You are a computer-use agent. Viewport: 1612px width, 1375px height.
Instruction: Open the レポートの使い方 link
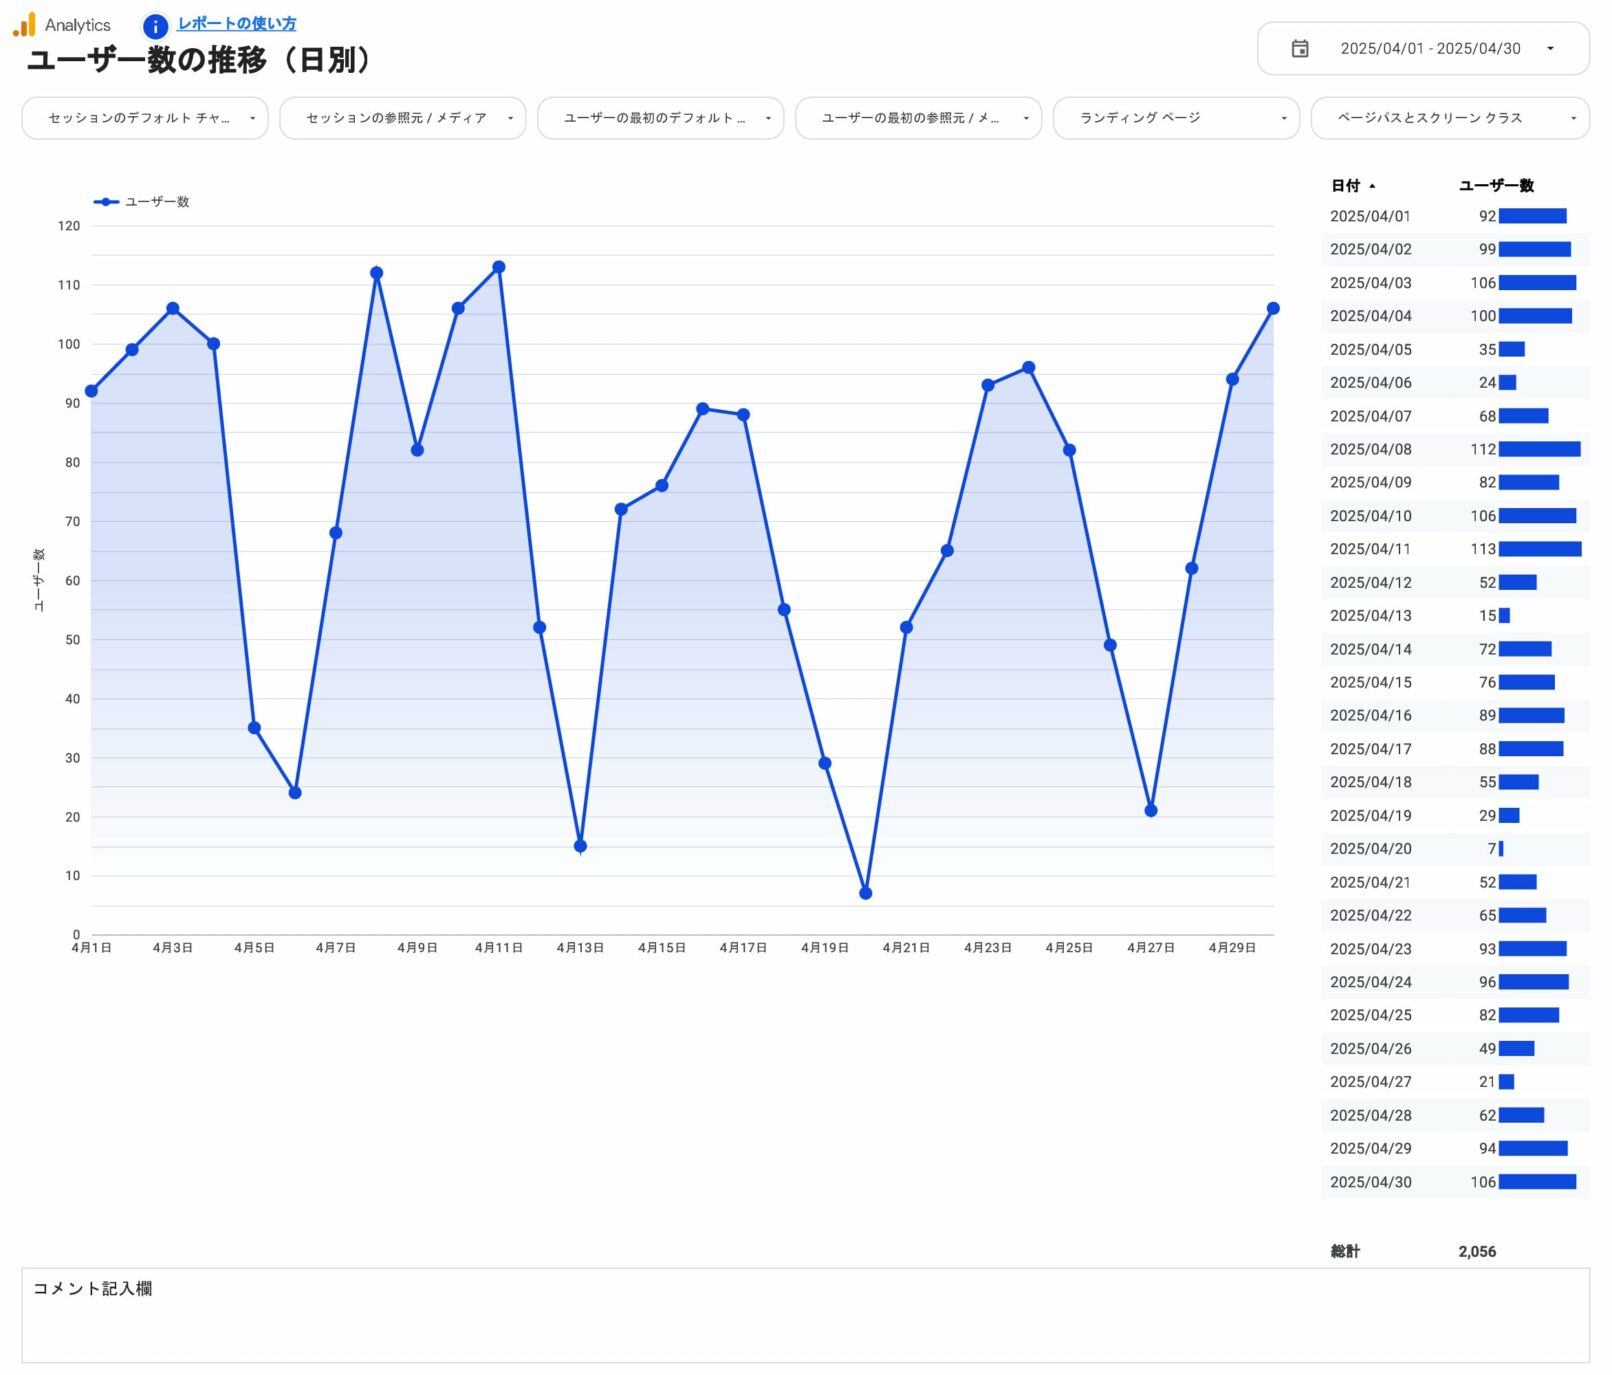(x=236, y=24)
